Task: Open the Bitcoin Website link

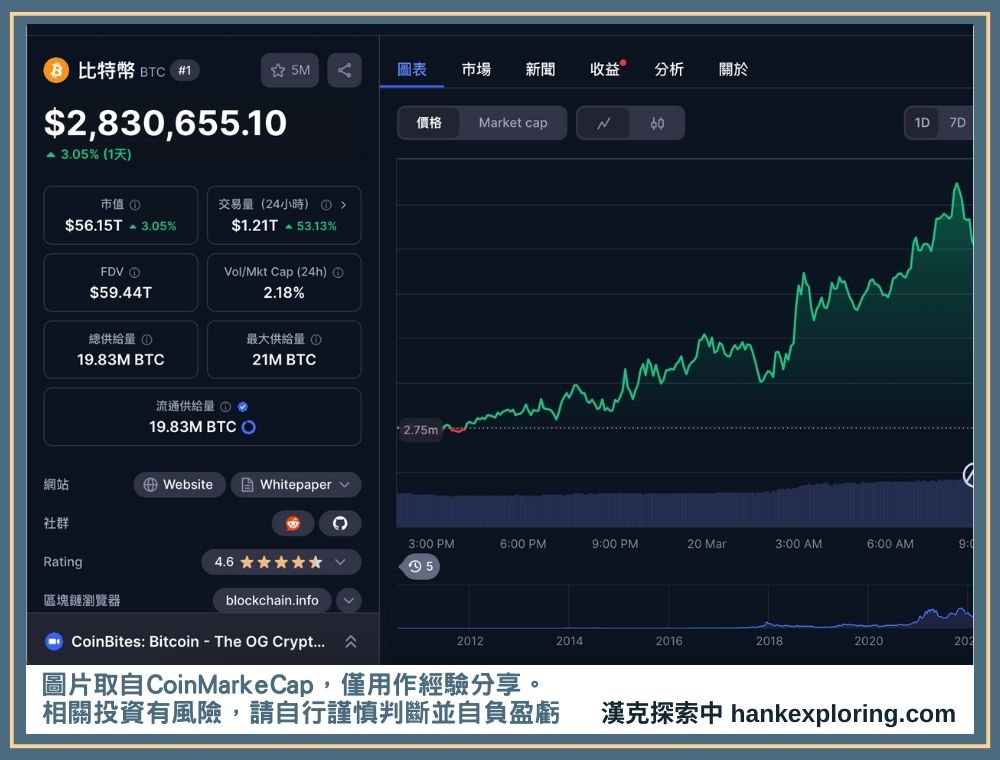Action: coord(179,485)
